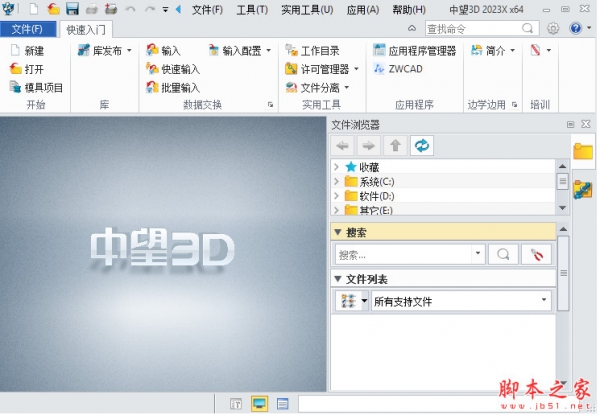
Task: Click the Undo arrow in quick access toolbar
Action: pyautogui.click(x=130, y=9)
